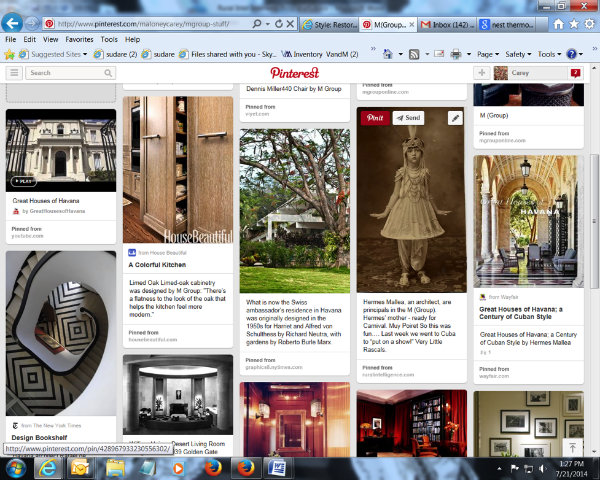Click the address bar search magnifier icon

pyautogui.click(x=257, y=24)
